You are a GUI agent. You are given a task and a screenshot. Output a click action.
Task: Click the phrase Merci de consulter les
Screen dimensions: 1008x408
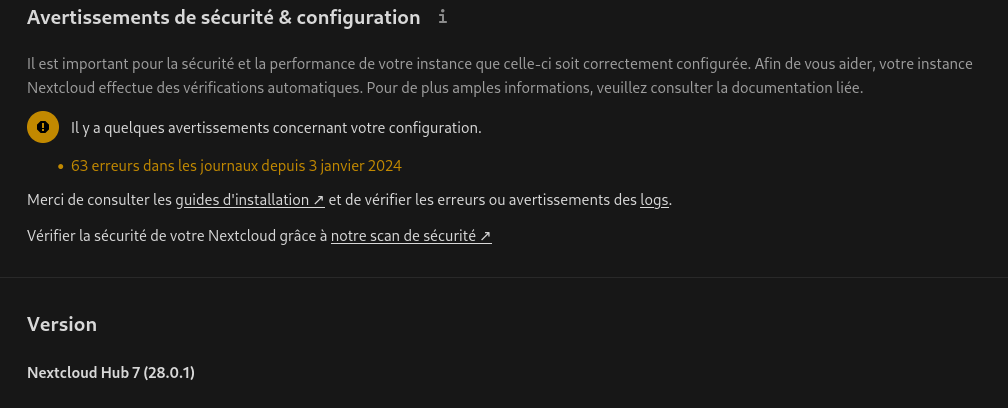(100, 200)
